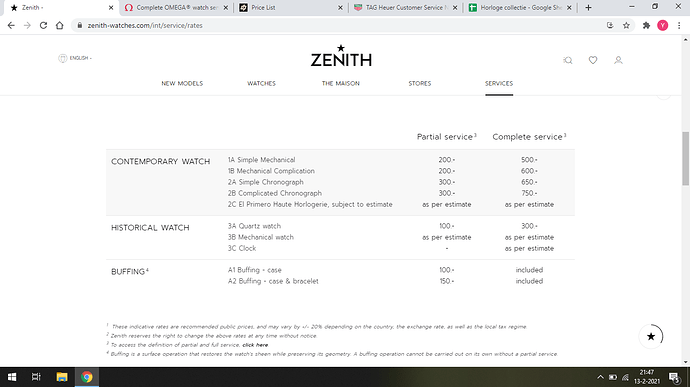
Task: Click the '3C Clock' row
Action: coord(340,248)
